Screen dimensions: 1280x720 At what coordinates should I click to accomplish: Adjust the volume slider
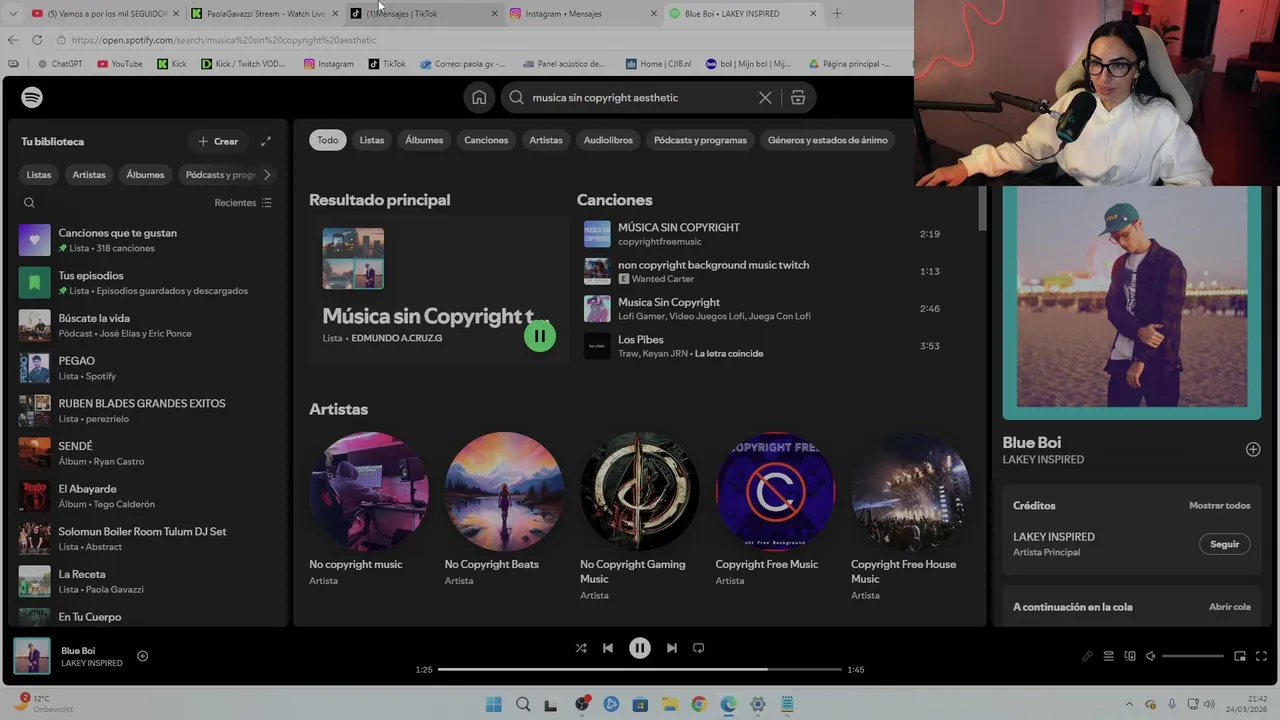(x=1193, y=656)
